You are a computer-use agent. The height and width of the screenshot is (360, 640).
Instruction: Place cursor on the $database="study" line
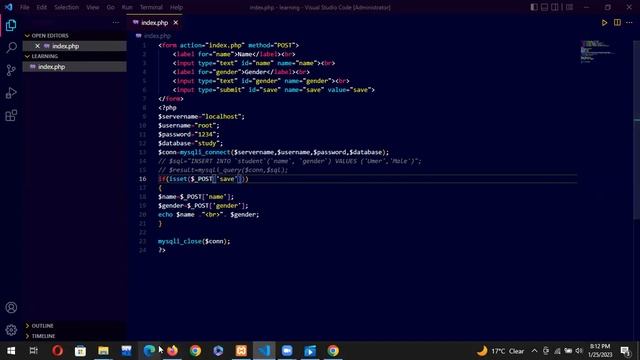[x=191, y=143]
